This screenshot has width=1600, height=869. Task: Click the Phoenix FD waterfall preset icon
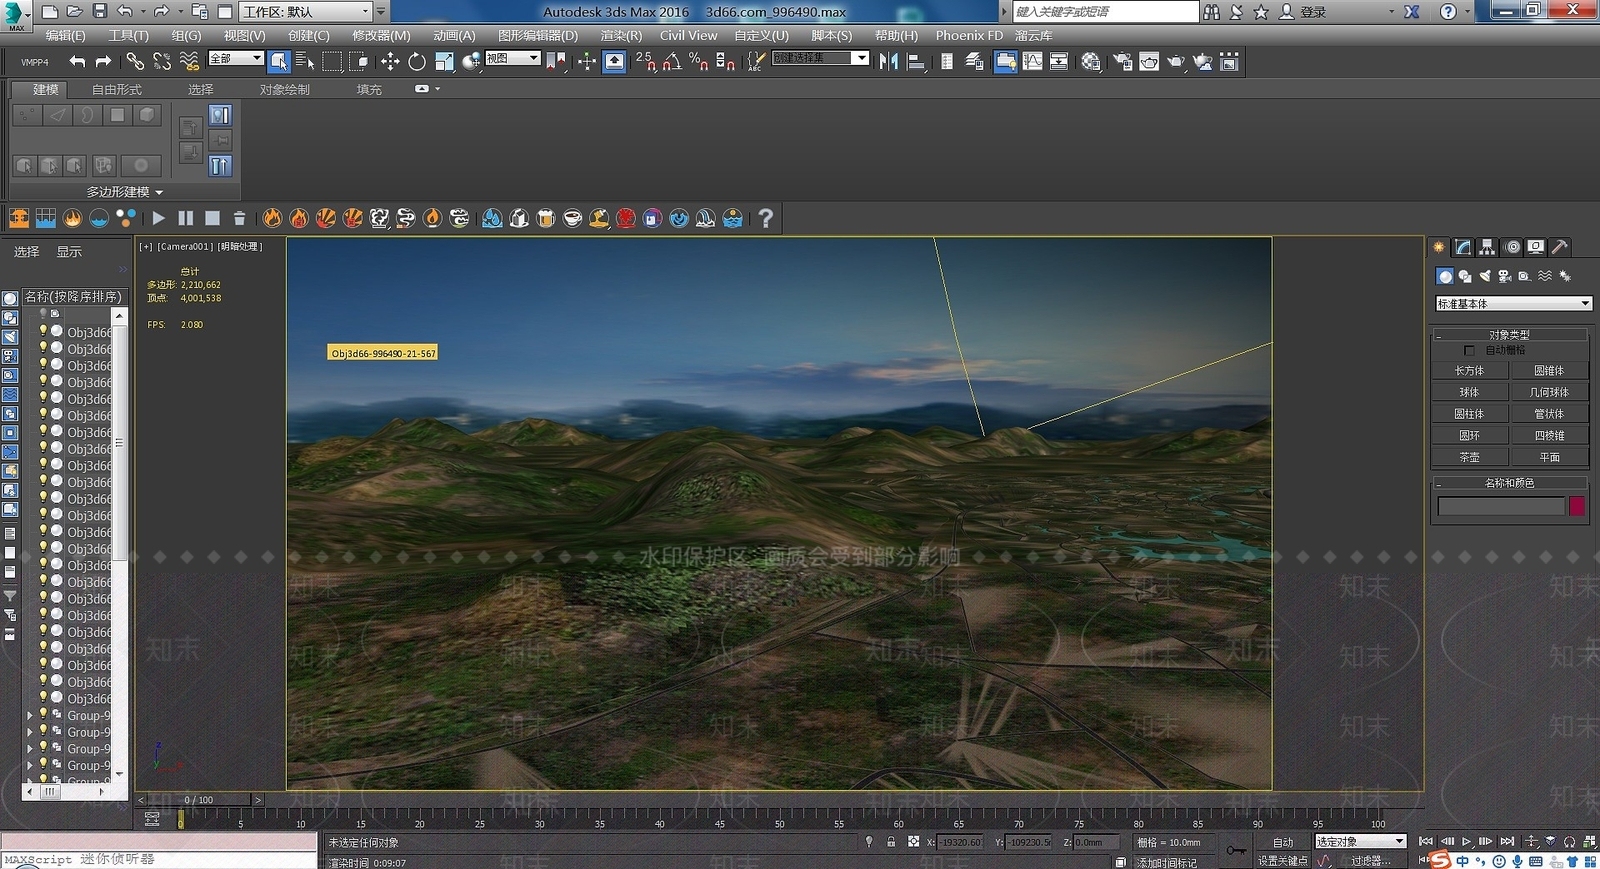click(705, 218)
